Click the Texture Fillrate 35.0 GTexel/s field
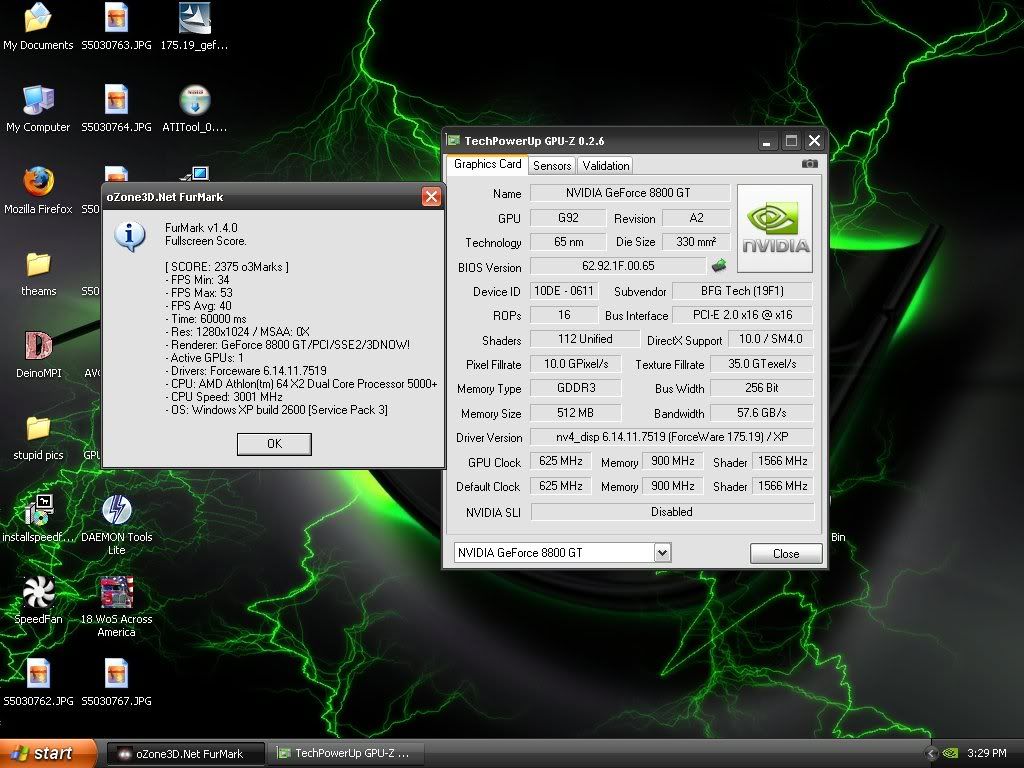The image size is (1024, 768). pos(761,364)
